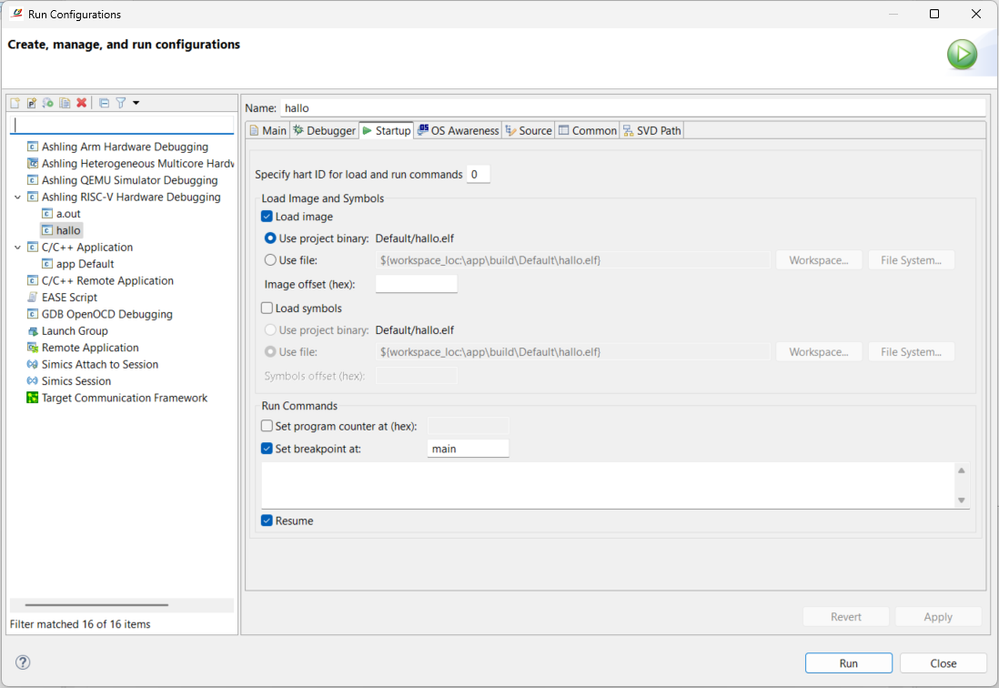Click the Set breakpoint at field containing main

468,449
